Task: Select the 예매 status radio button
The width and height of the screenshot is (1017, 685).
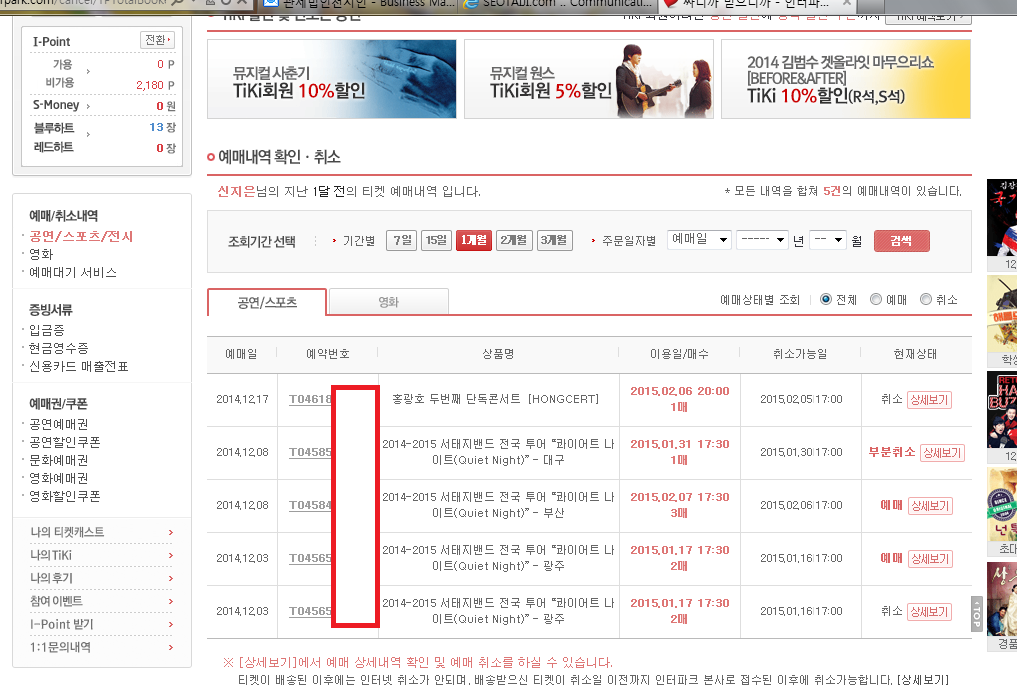Action: click(876, 299)
